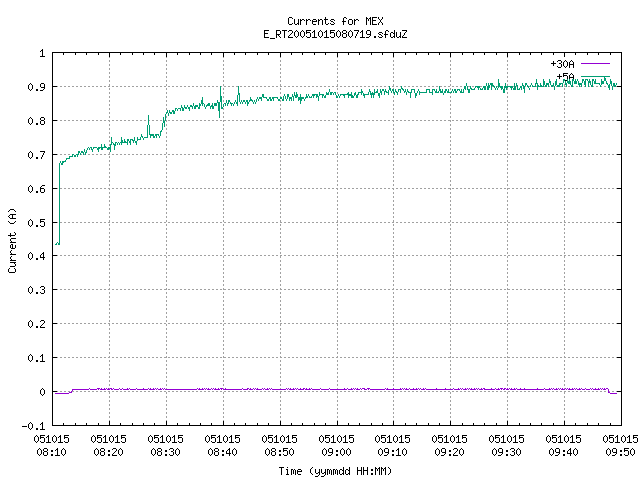Click the green +5A legend line sample
Image resolution: width=640 pixels, height=480 pixels.
(x=595, y=76)
